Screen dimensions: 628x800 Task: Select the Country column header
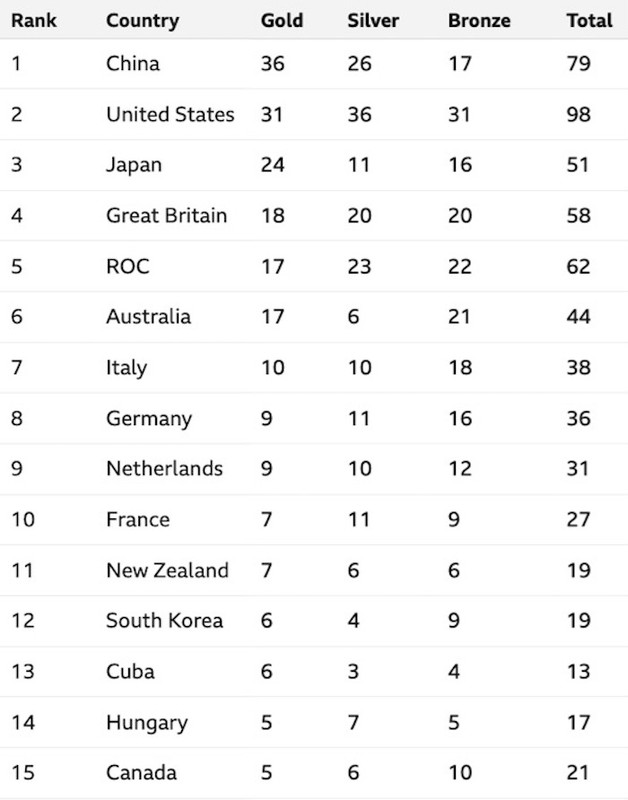click(x=142, y=21)
